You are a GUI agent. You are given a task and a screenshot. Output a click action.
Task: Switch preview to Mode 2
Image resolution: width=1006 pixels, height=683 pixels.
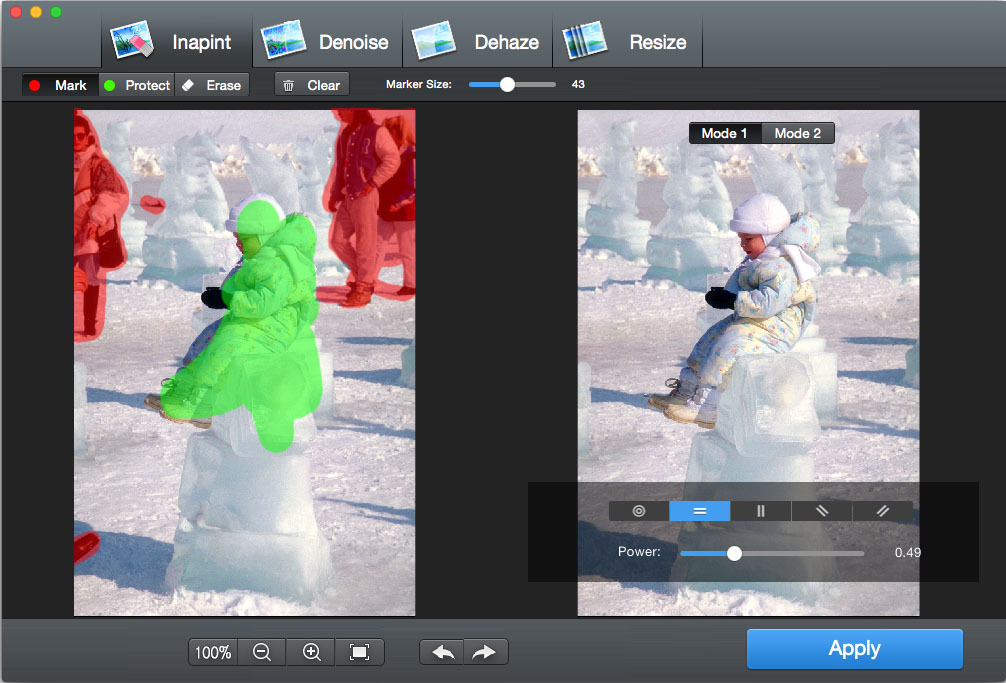[x=797, y=133]
